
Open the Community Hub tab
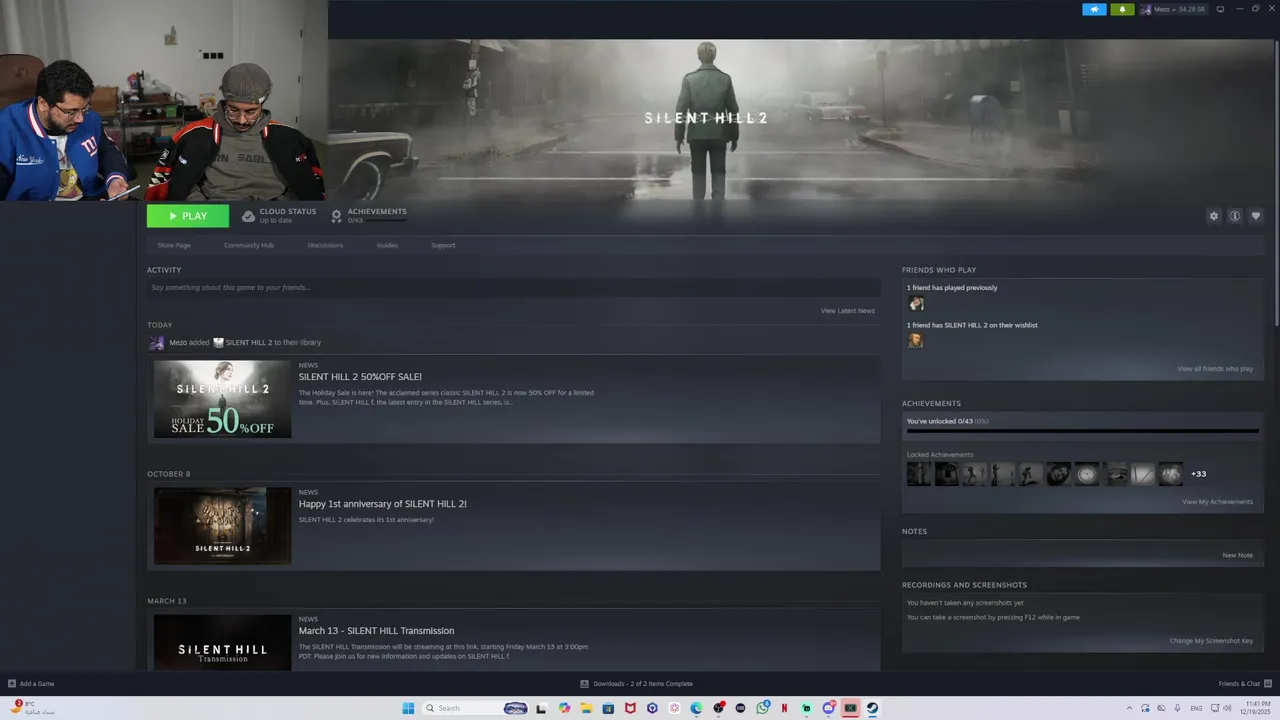point(249,245)
